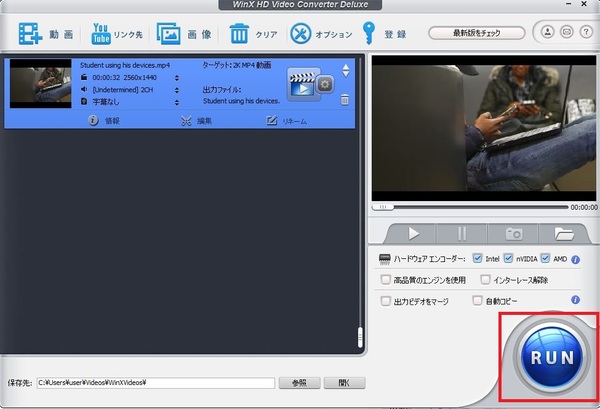Click info icon beside 自動コピー
Image resolution: width=600 pixels, height=409 pixels.
pyautogui.click(x=576, y=300)
